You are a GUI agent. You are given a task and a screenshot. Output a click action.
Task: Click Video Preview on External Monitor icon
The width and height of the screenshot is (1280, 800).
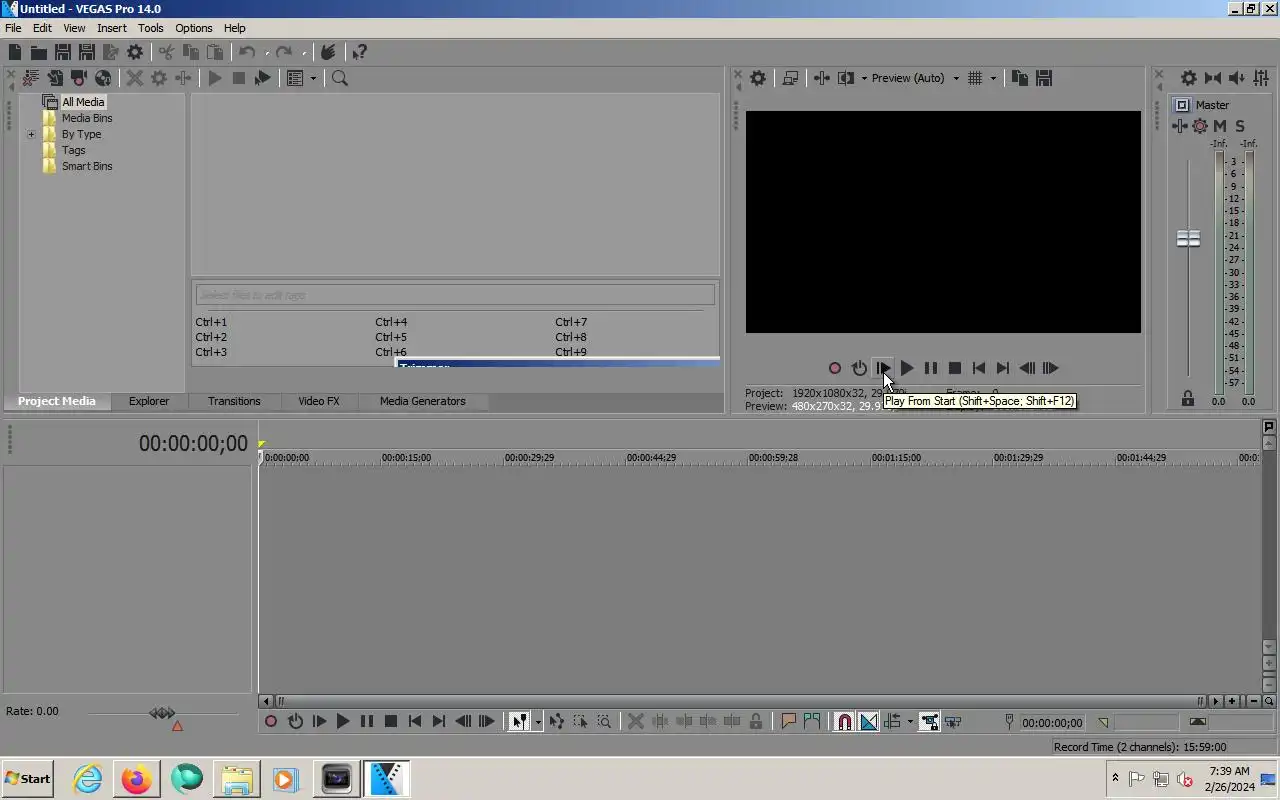click(x=790, y=78)
